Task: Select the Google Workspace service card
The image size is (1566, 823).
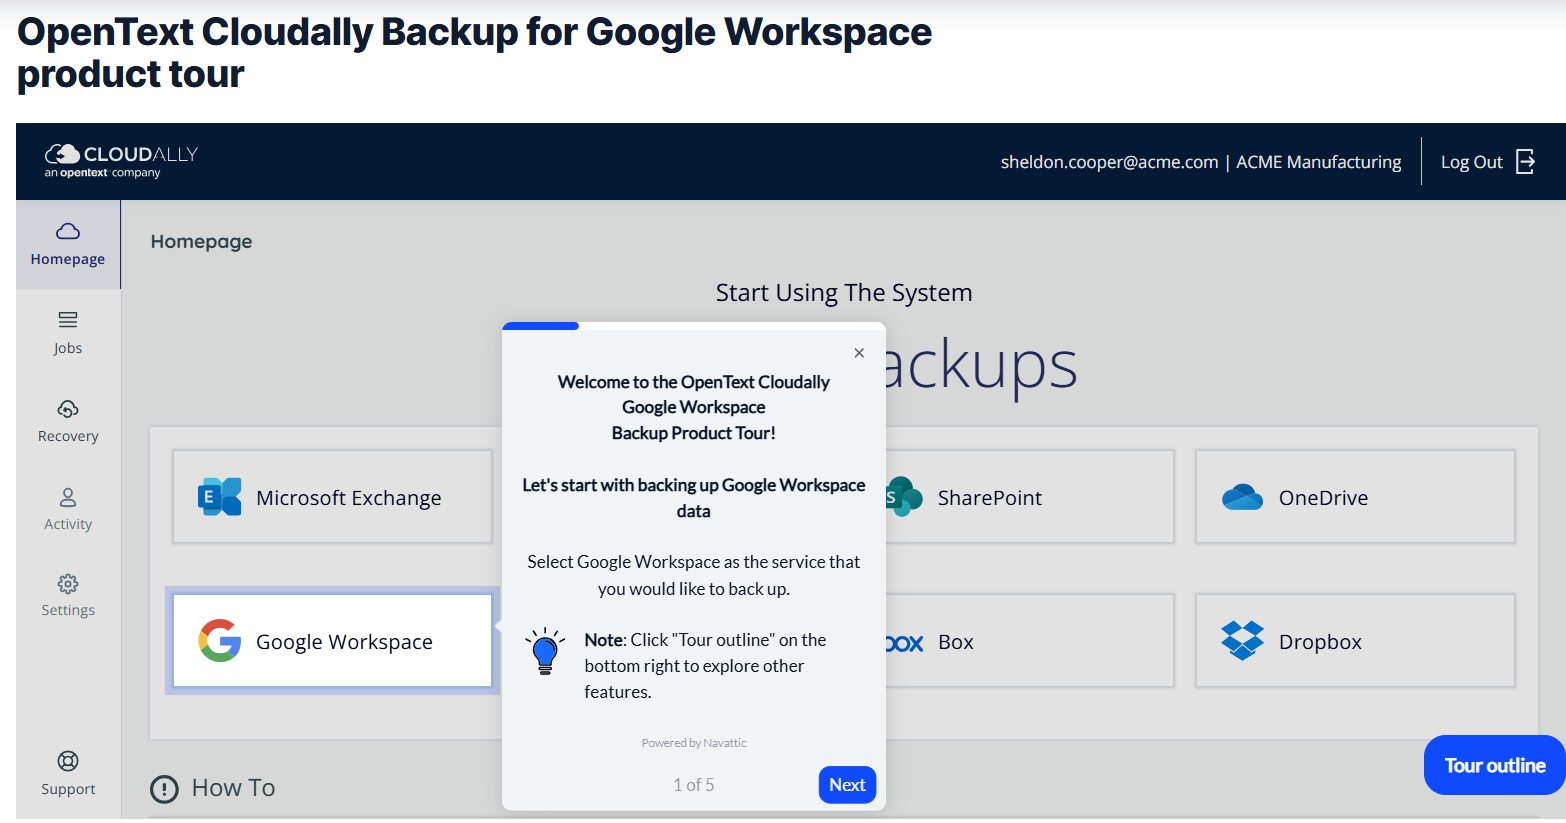Action: point(332,641)
